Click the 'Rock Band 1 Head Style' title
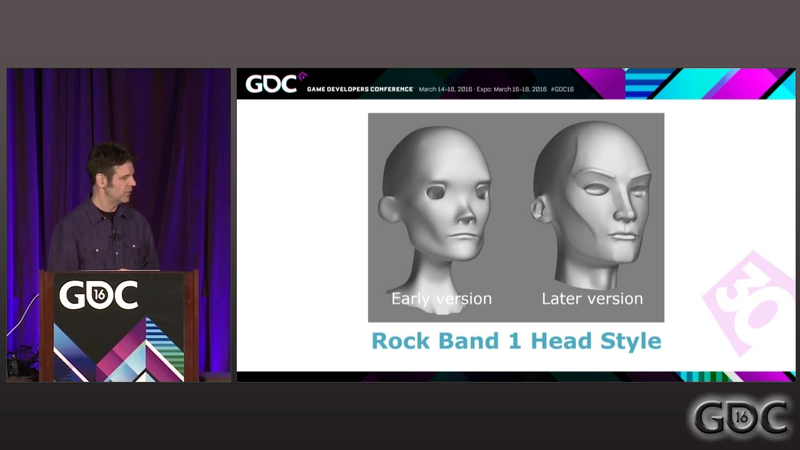The image size is (800, 450). (516, 341)
